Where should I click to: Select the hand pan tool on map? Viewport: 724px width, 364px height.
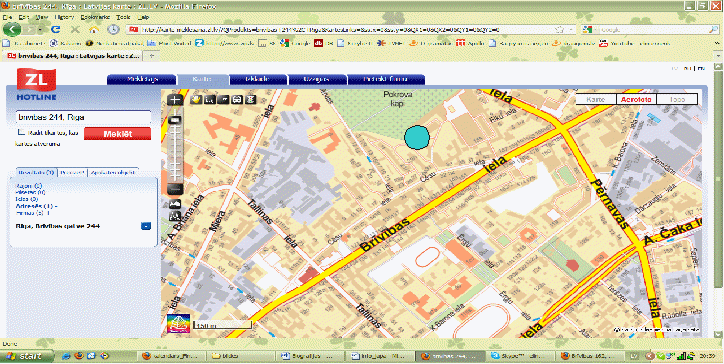[x=196, y=99]
